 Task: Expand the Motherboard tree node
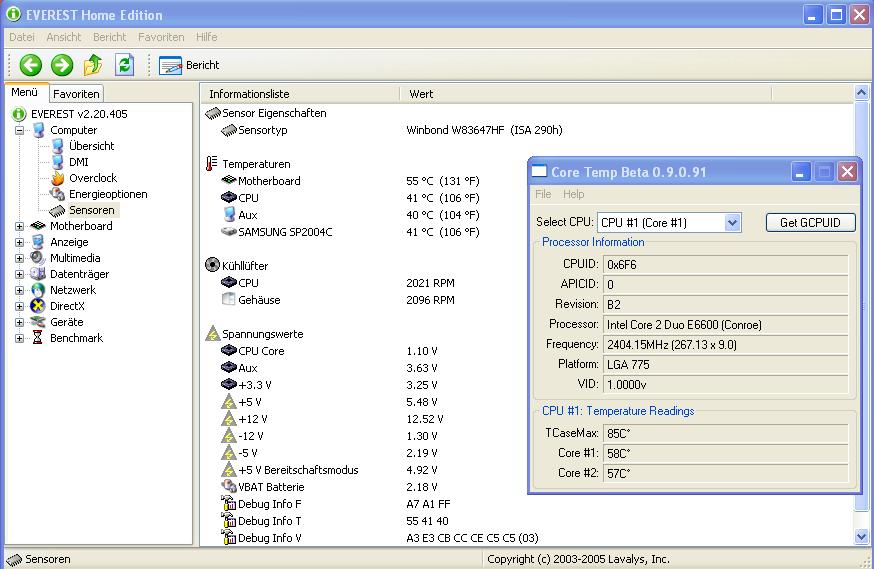tap(20, 226)
